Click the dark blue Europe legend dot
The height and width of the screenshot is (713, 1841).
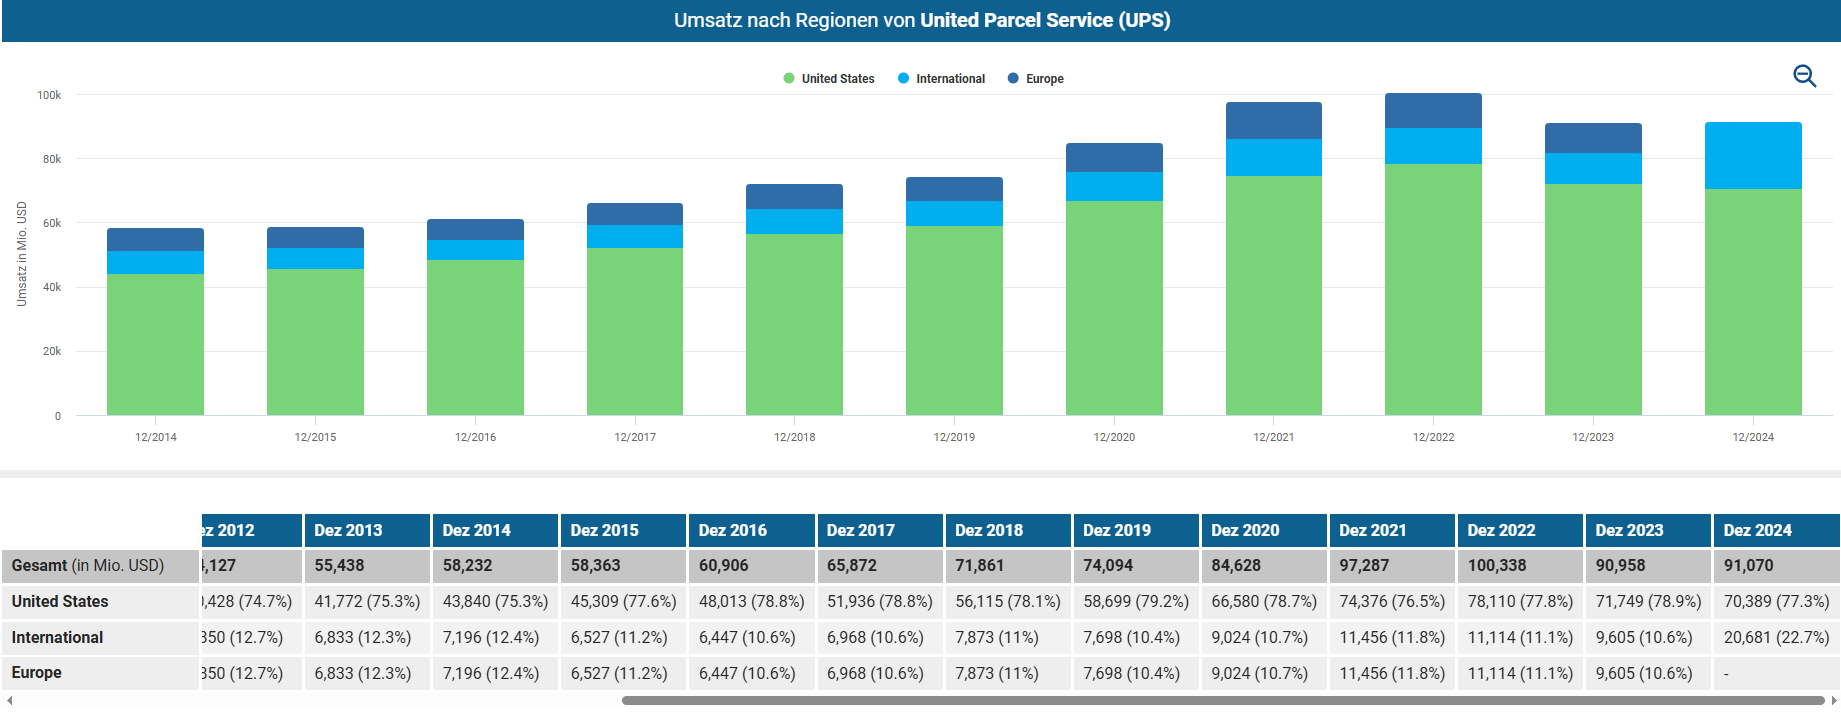(1013, 79)
